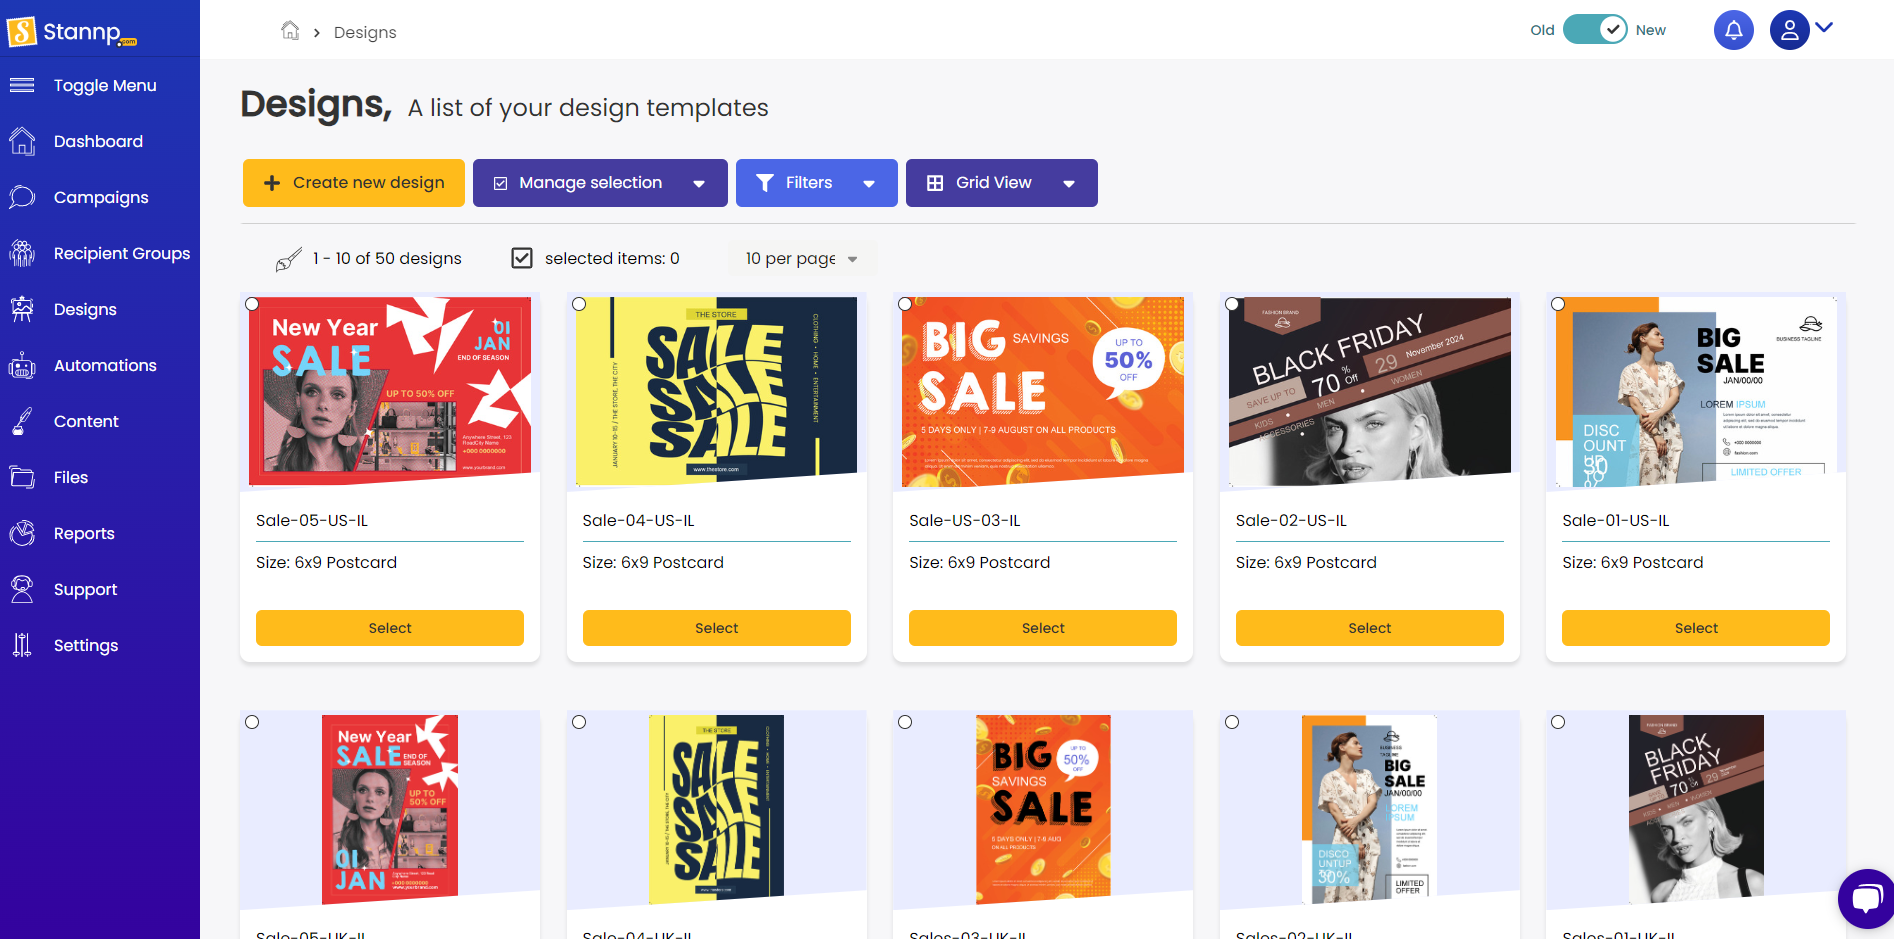The height and width of the screenshot is (939, 1894).
Task: Open Recipient Groups from the sidebar
Action: pyautogui.click(x=121, y=253)
